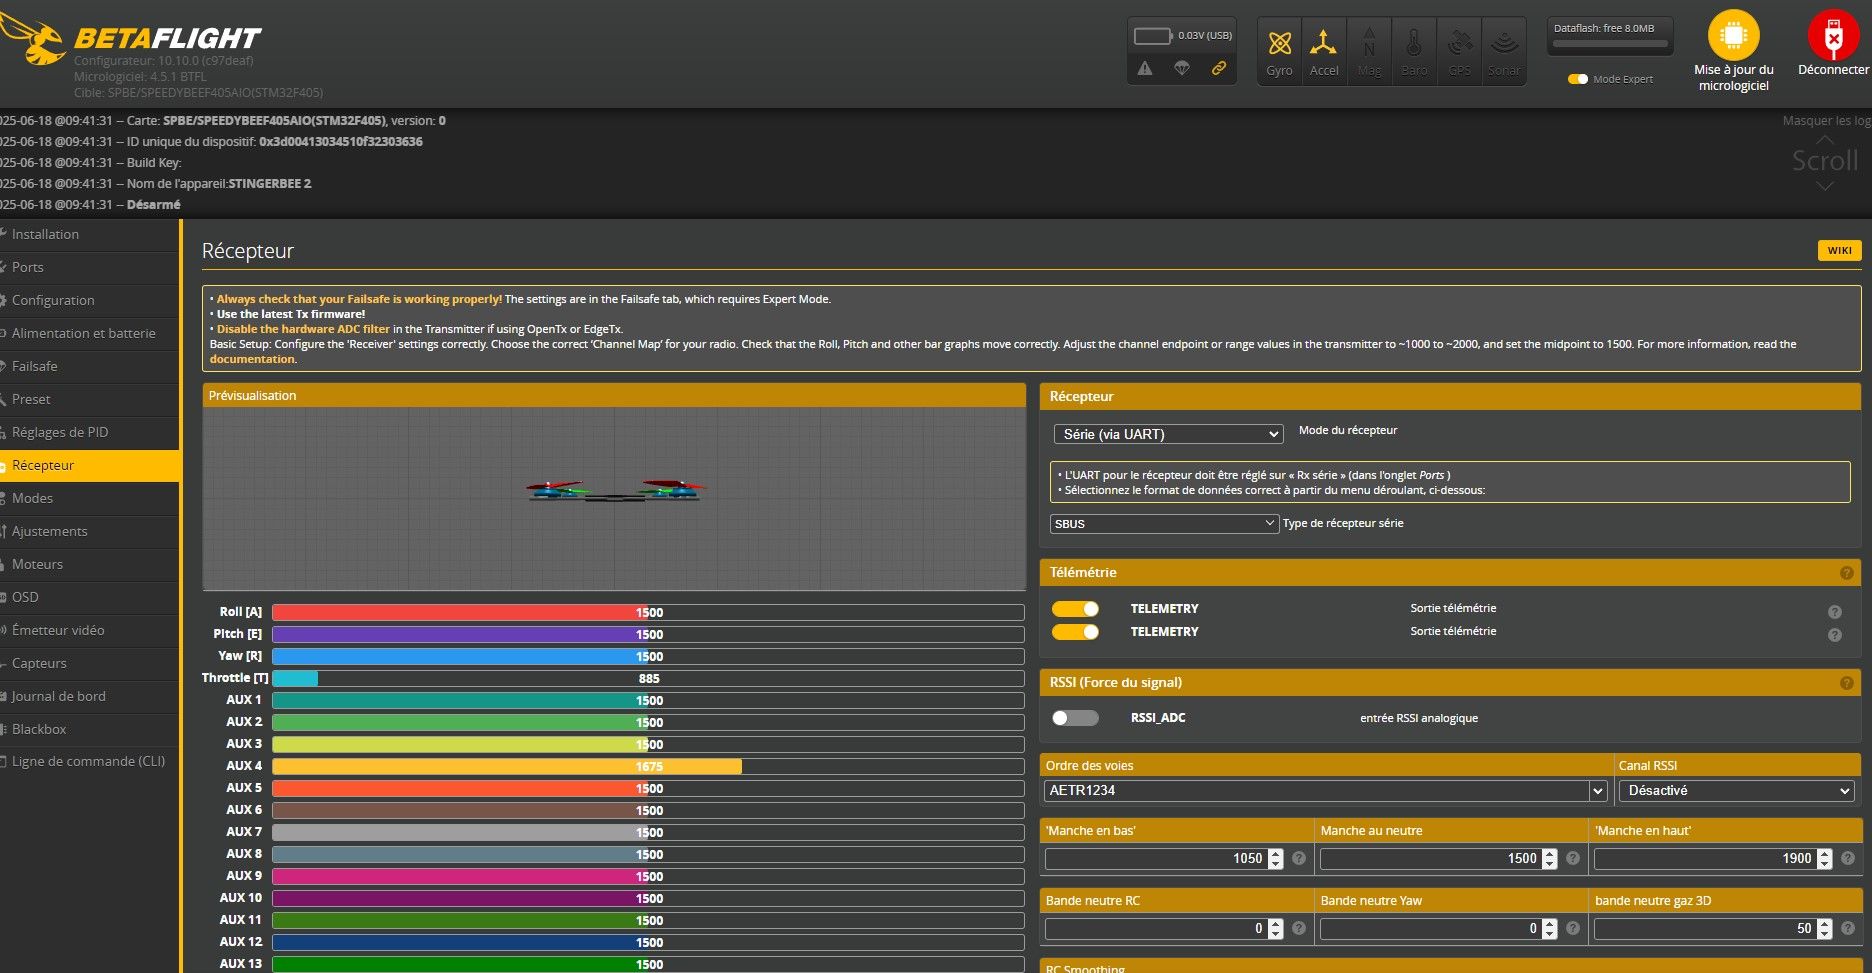Toggle the Mode Expert switch

coord(1578,79)
